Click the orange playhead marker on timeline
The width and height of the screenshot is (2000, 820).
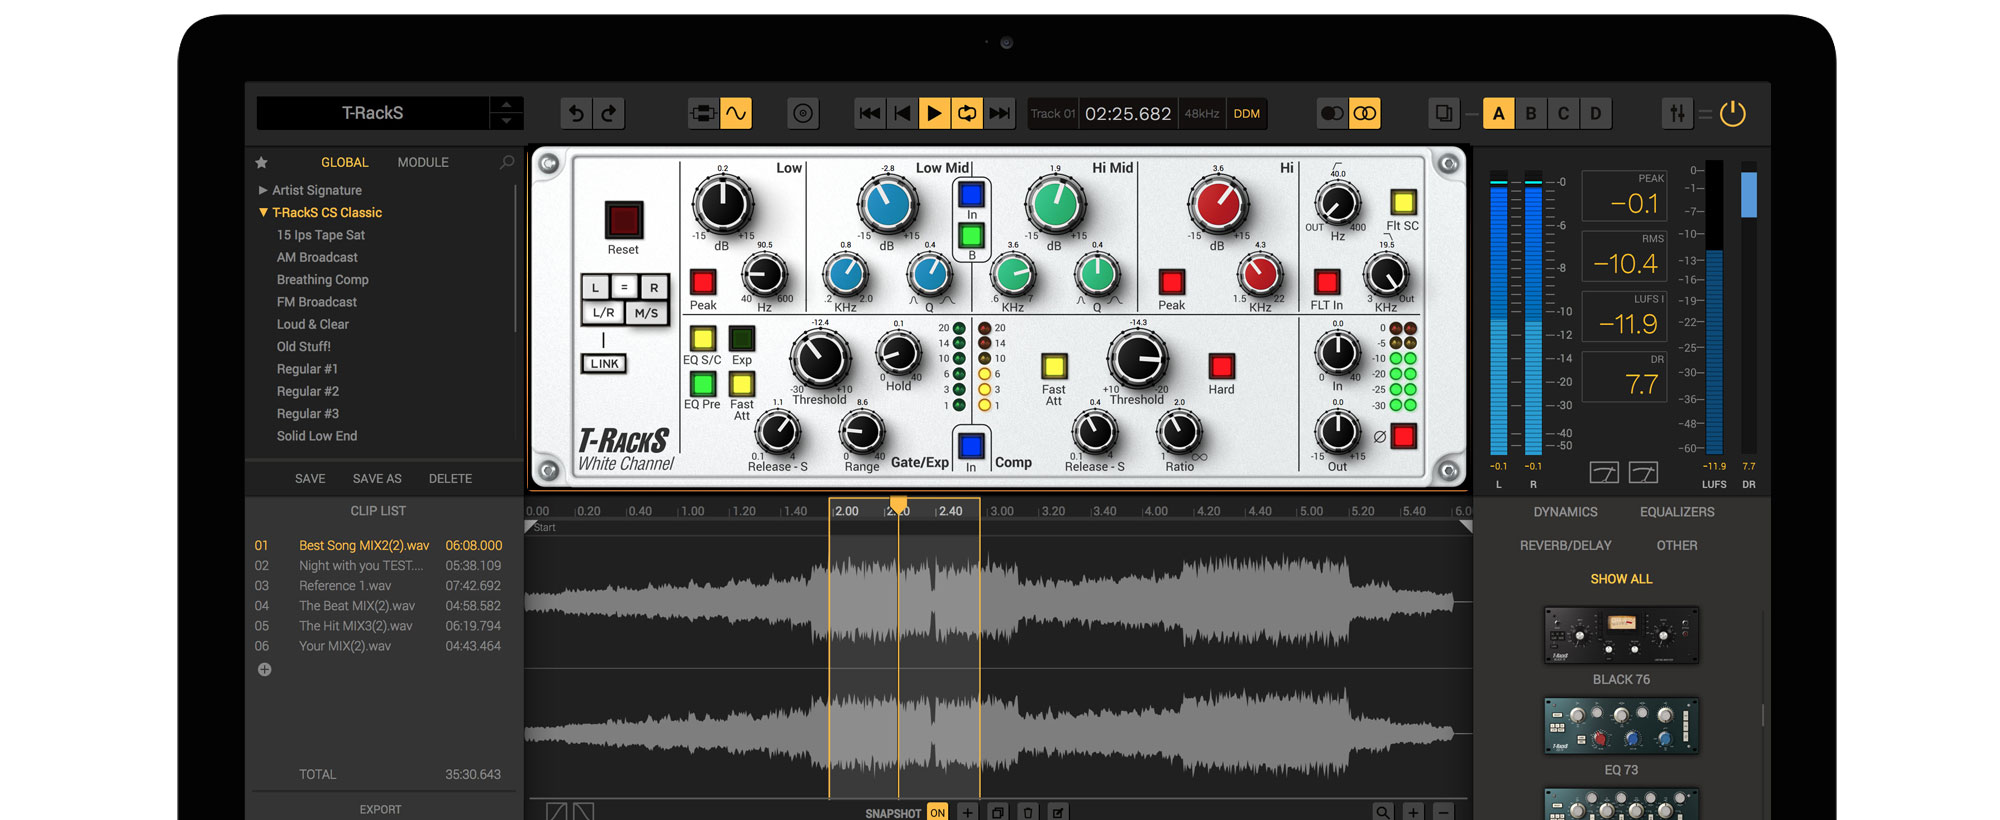[898, 504]
